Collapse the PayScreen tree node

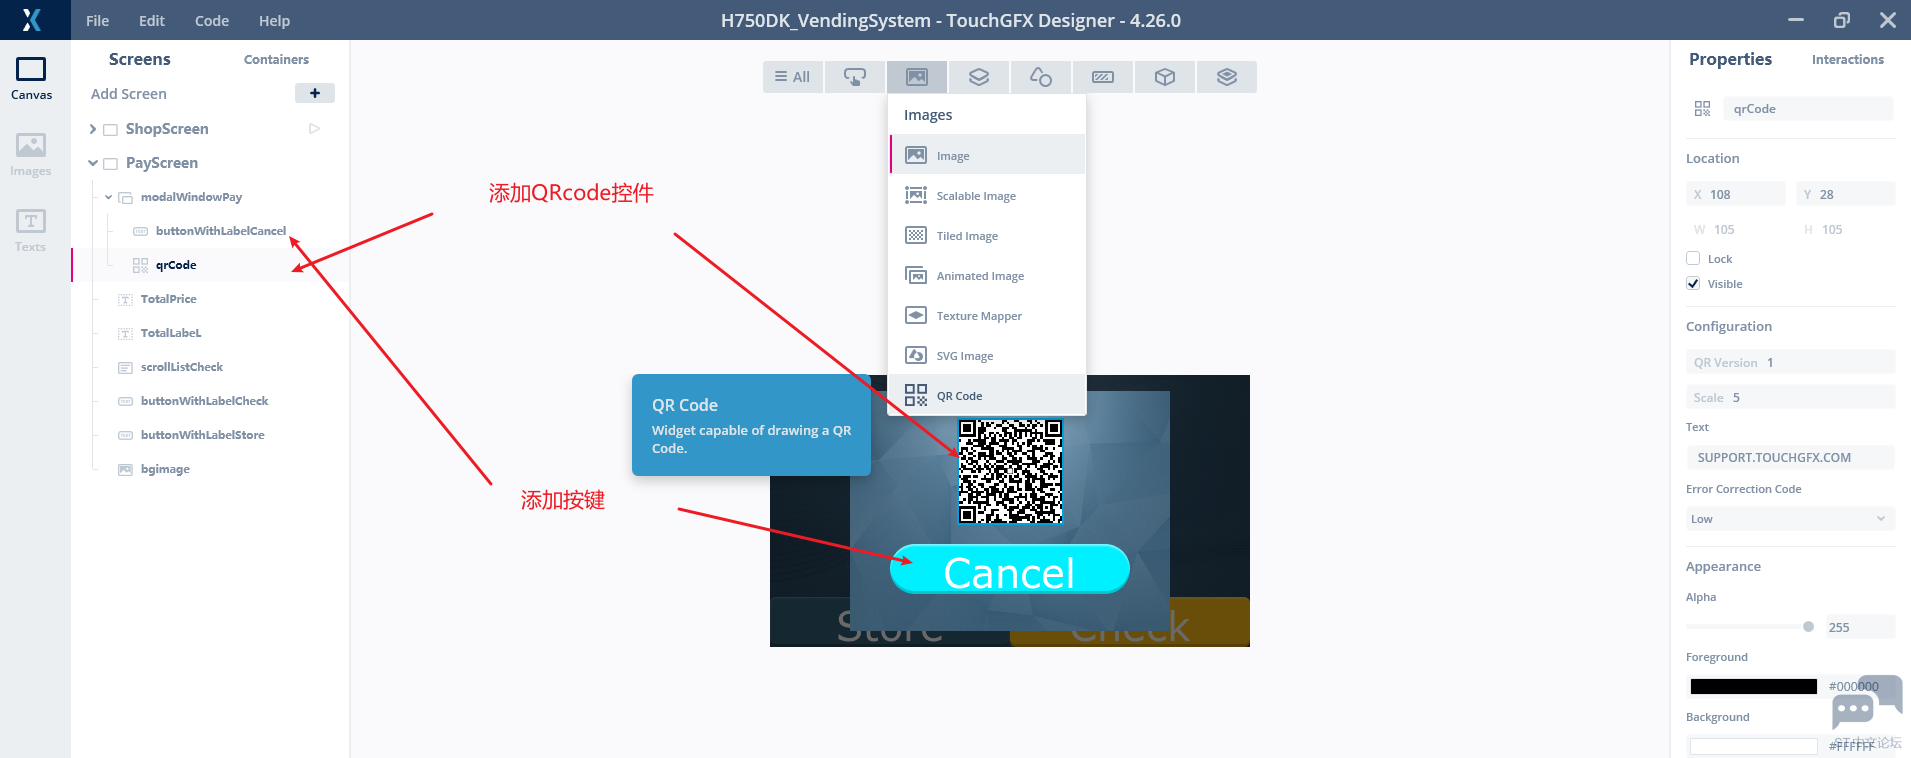coord(93,163)
